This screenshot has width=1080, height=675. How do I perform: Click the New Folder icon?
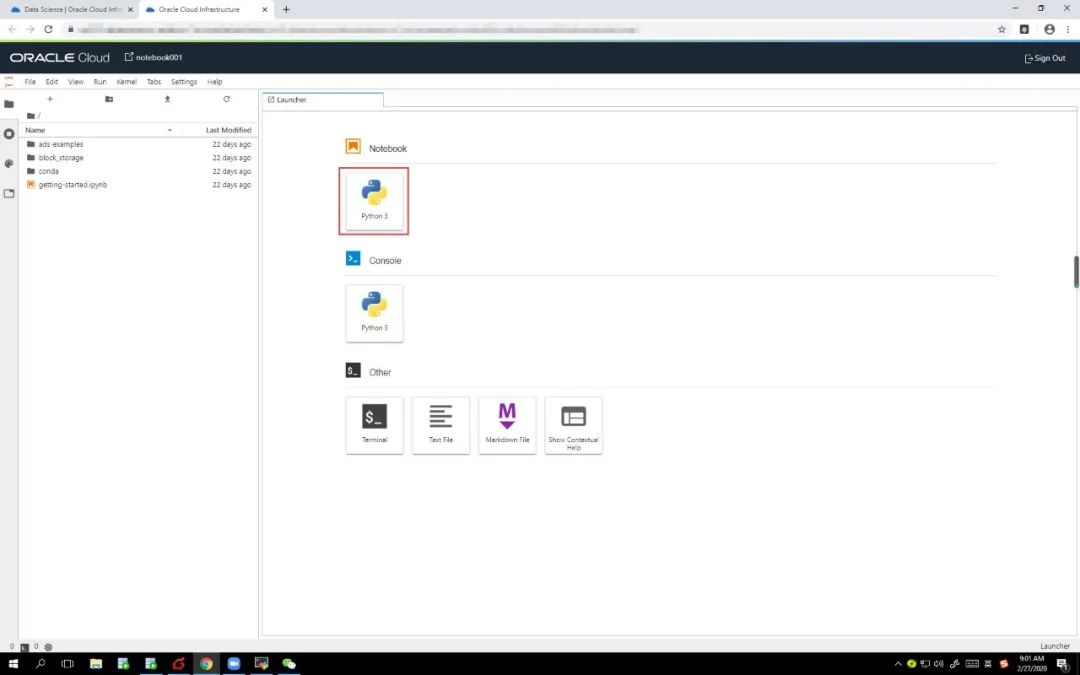click(x=109, y=99)
